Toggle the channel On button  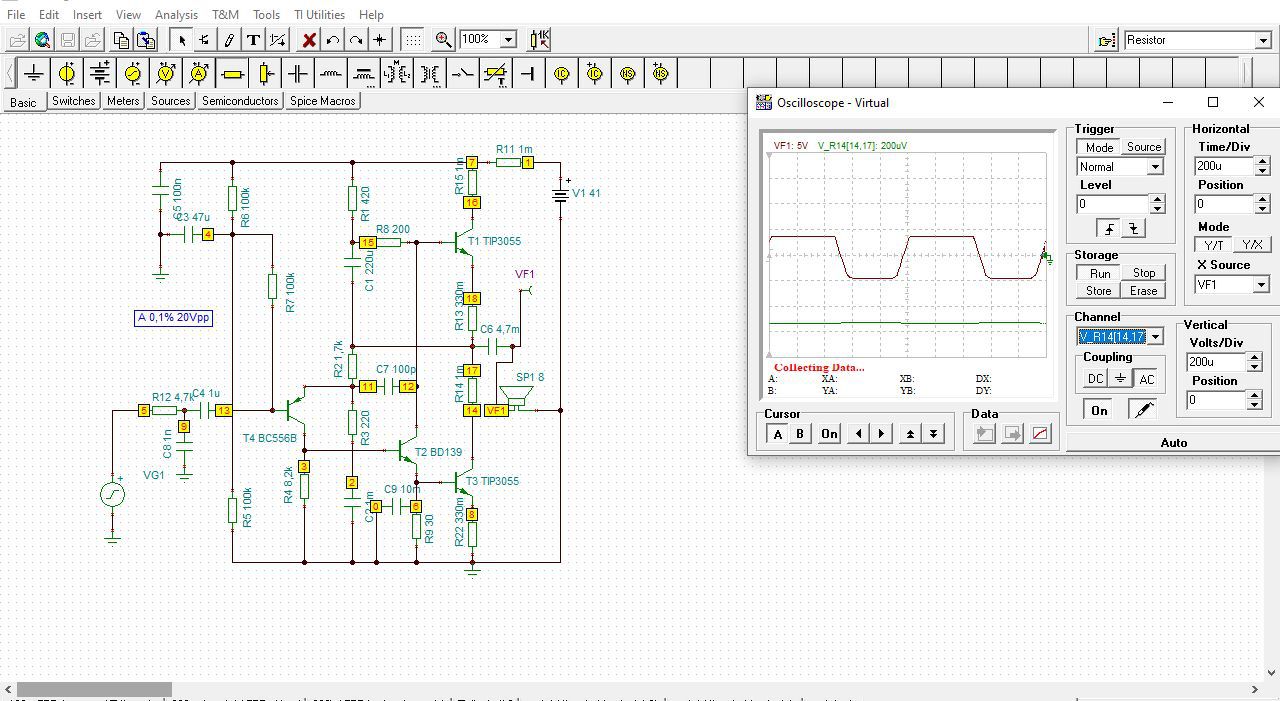(1099, 410)
